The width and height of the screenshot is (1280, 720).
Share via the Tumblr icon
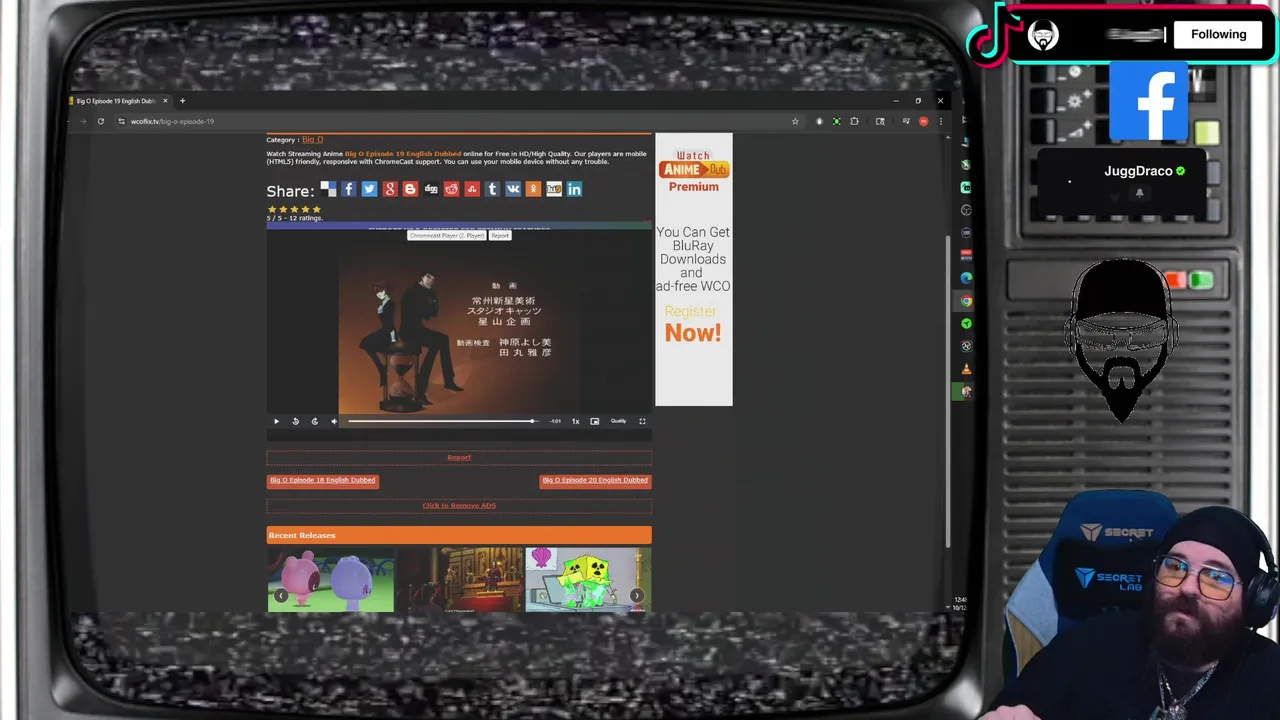(492, 189)
